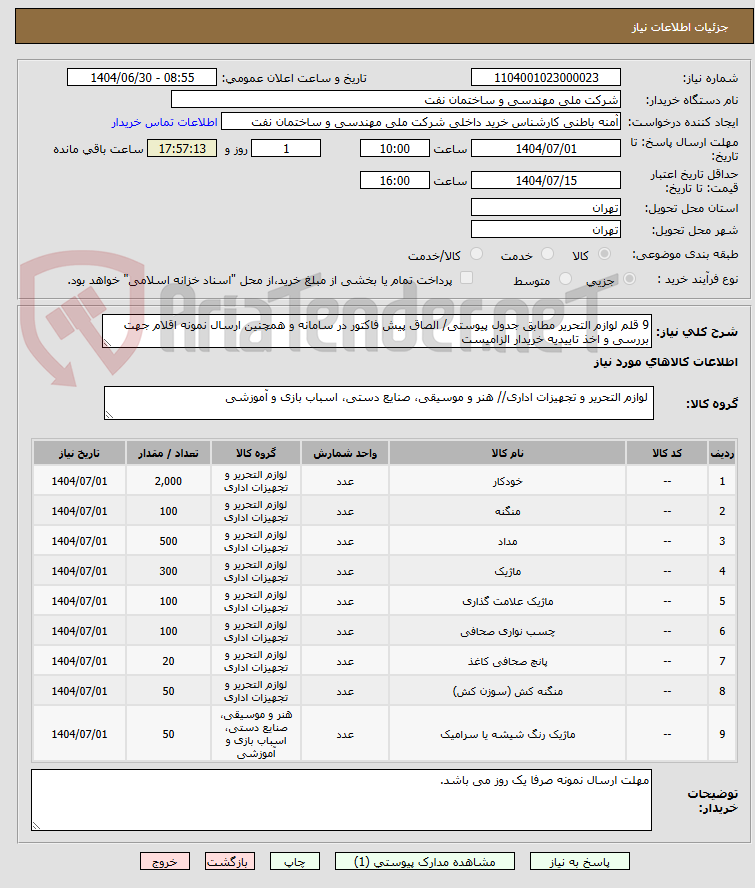Click the واحد شمارش column header
This screenshot has width=755, height=888.
pyautogui.click(x=345, y=453)
